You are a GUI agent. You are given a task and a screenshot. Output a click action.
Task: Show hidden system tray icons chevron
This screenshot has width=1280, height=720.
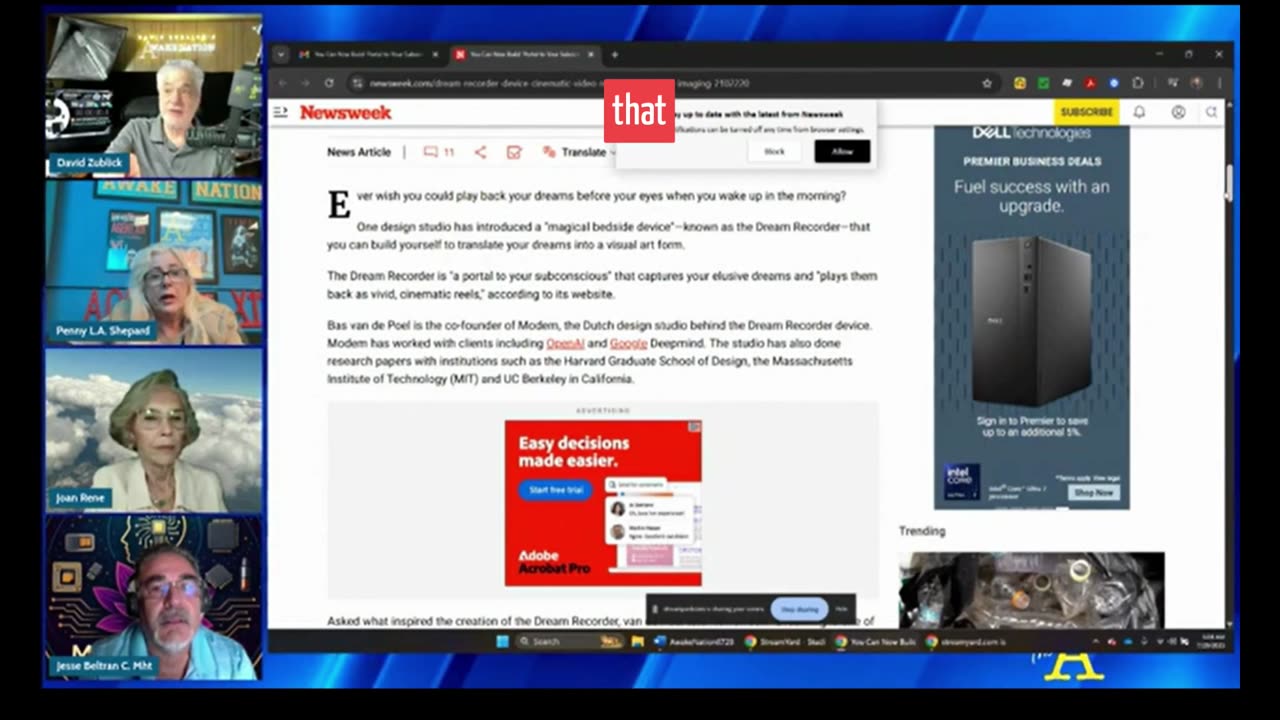pos(1097,642)
